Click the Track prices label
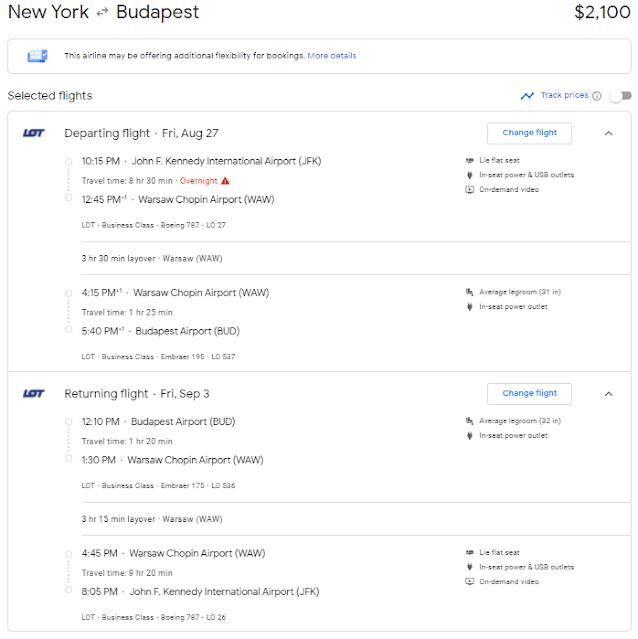 (x=564, y=95)
